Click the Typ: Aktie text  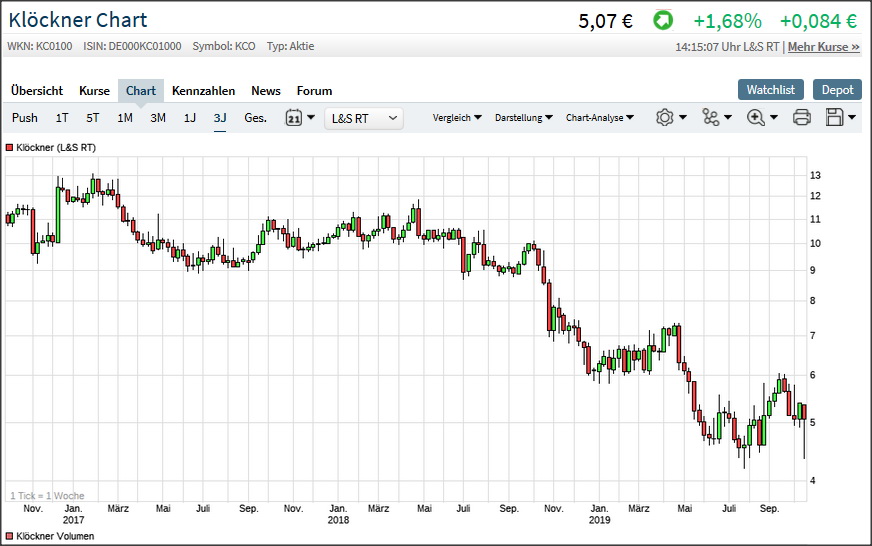pyautogui.click(x=290, y=46)
